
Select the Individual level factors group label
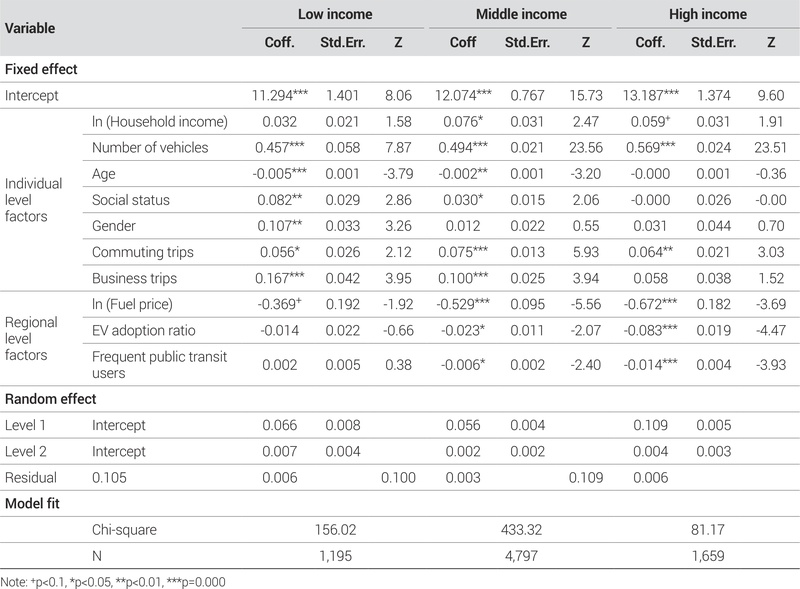pos(35,200)
